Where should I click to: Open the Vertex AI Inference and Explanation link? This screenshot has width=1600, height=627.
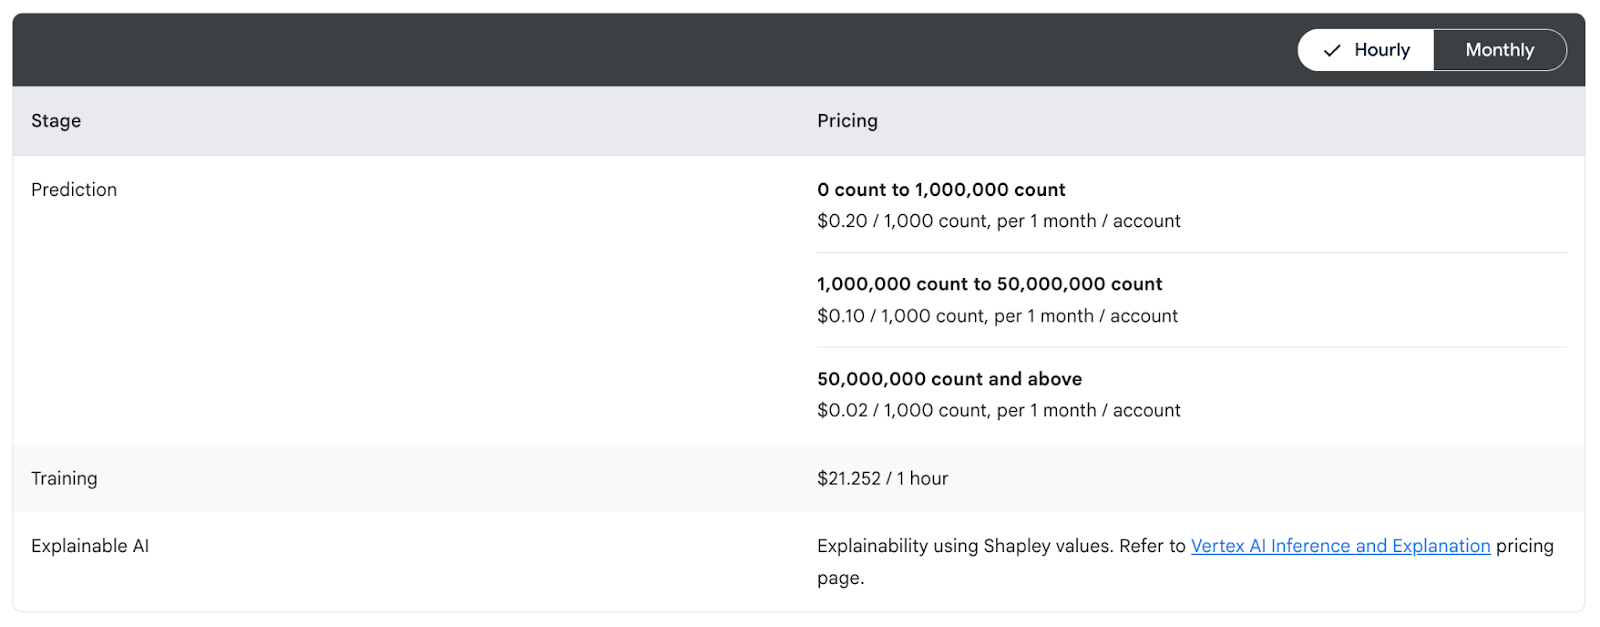click(1340, 546)
